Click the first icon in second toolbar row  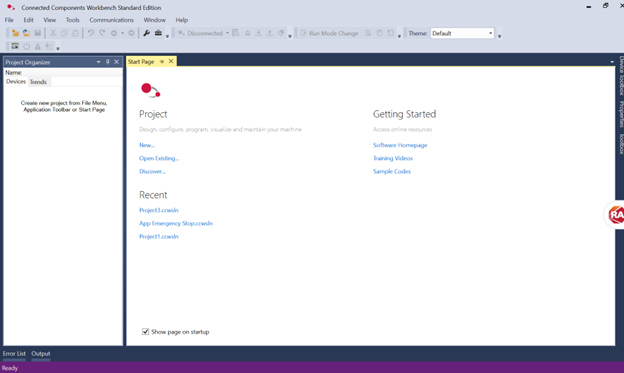click(15, 46)
